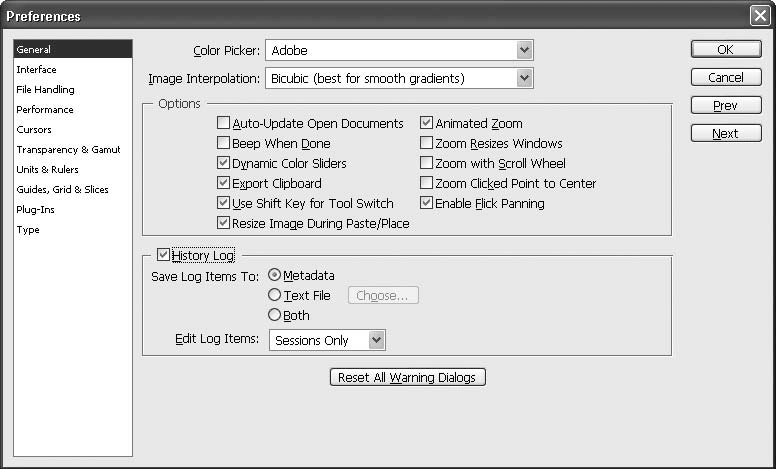Select Text File radio button
Image resolution: width=776 pixels, height=469 pixels.
pos(275,296)
